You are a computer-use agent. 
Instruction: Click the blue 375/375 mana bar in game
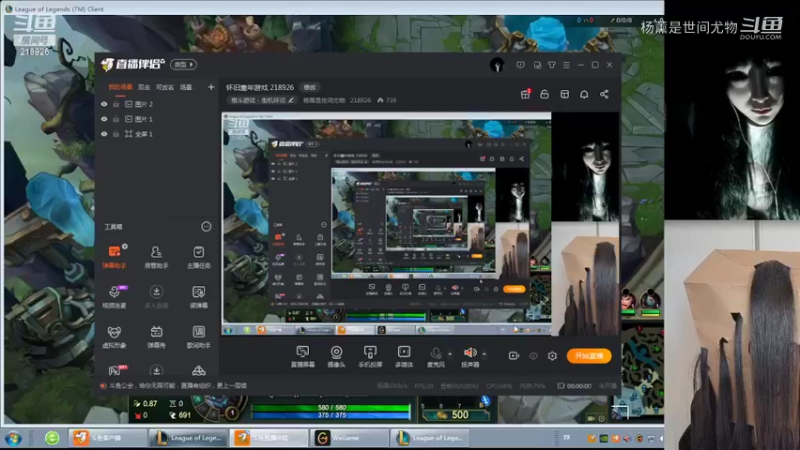click(x=331, y=415)
